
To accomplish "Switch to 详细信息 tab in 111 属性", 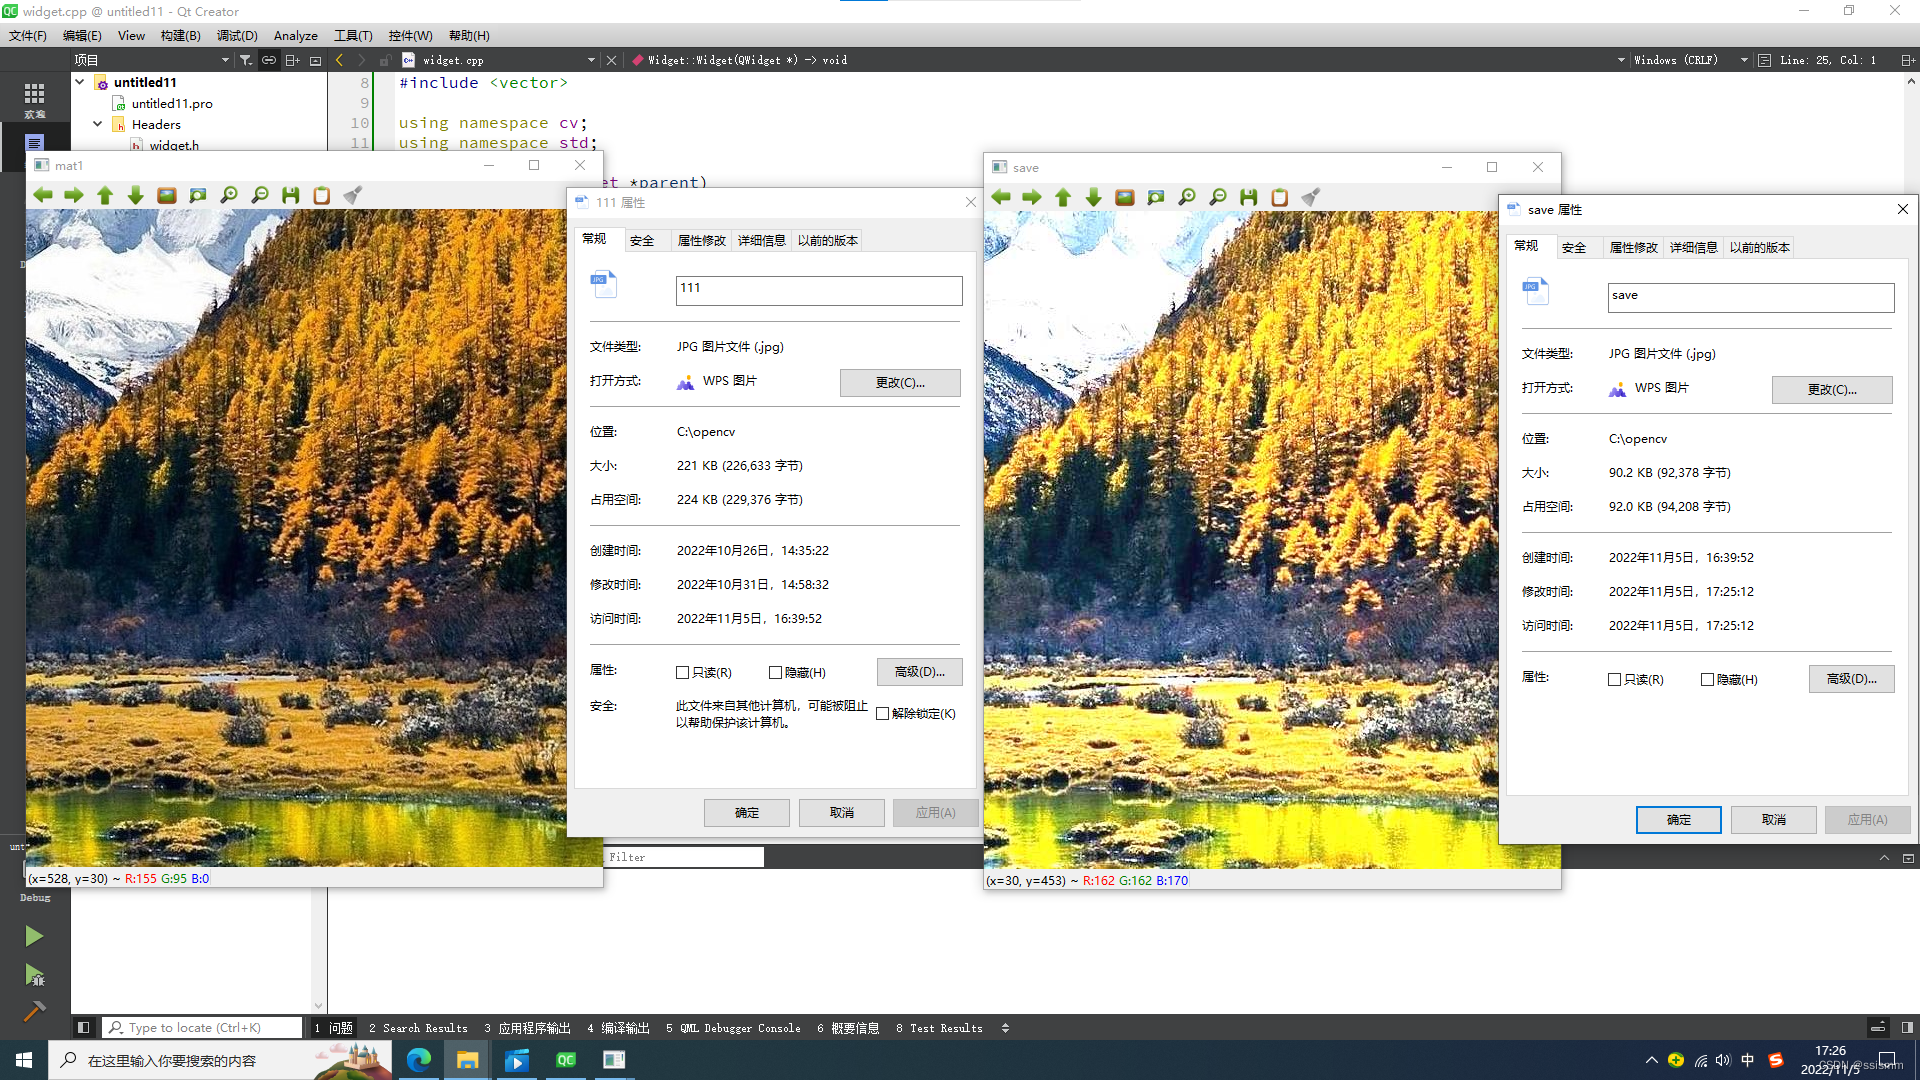I will (x=762, y=241).
